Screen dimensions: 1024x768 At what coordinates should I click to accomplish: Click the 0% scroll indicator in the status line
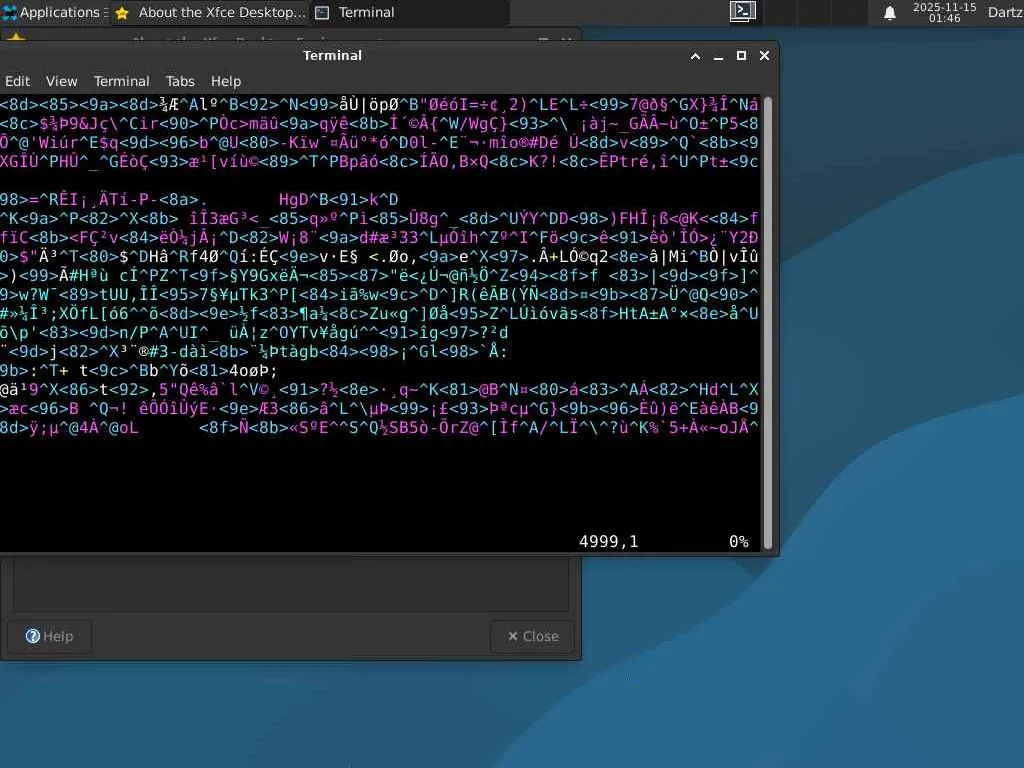coord(739,541)
